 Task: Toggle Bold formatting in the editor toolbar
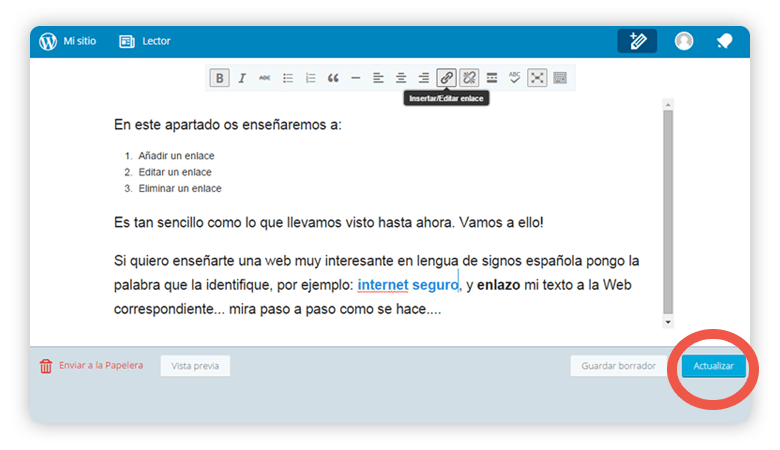click(219, 78)
